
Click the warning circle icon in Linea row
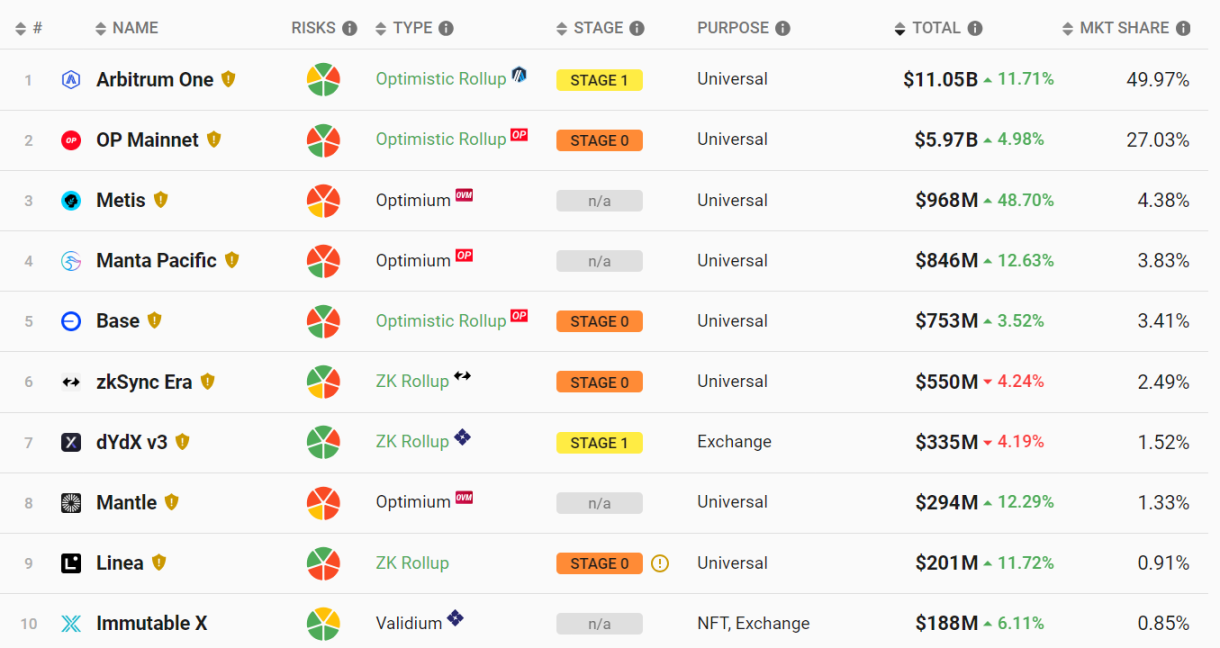659,563
